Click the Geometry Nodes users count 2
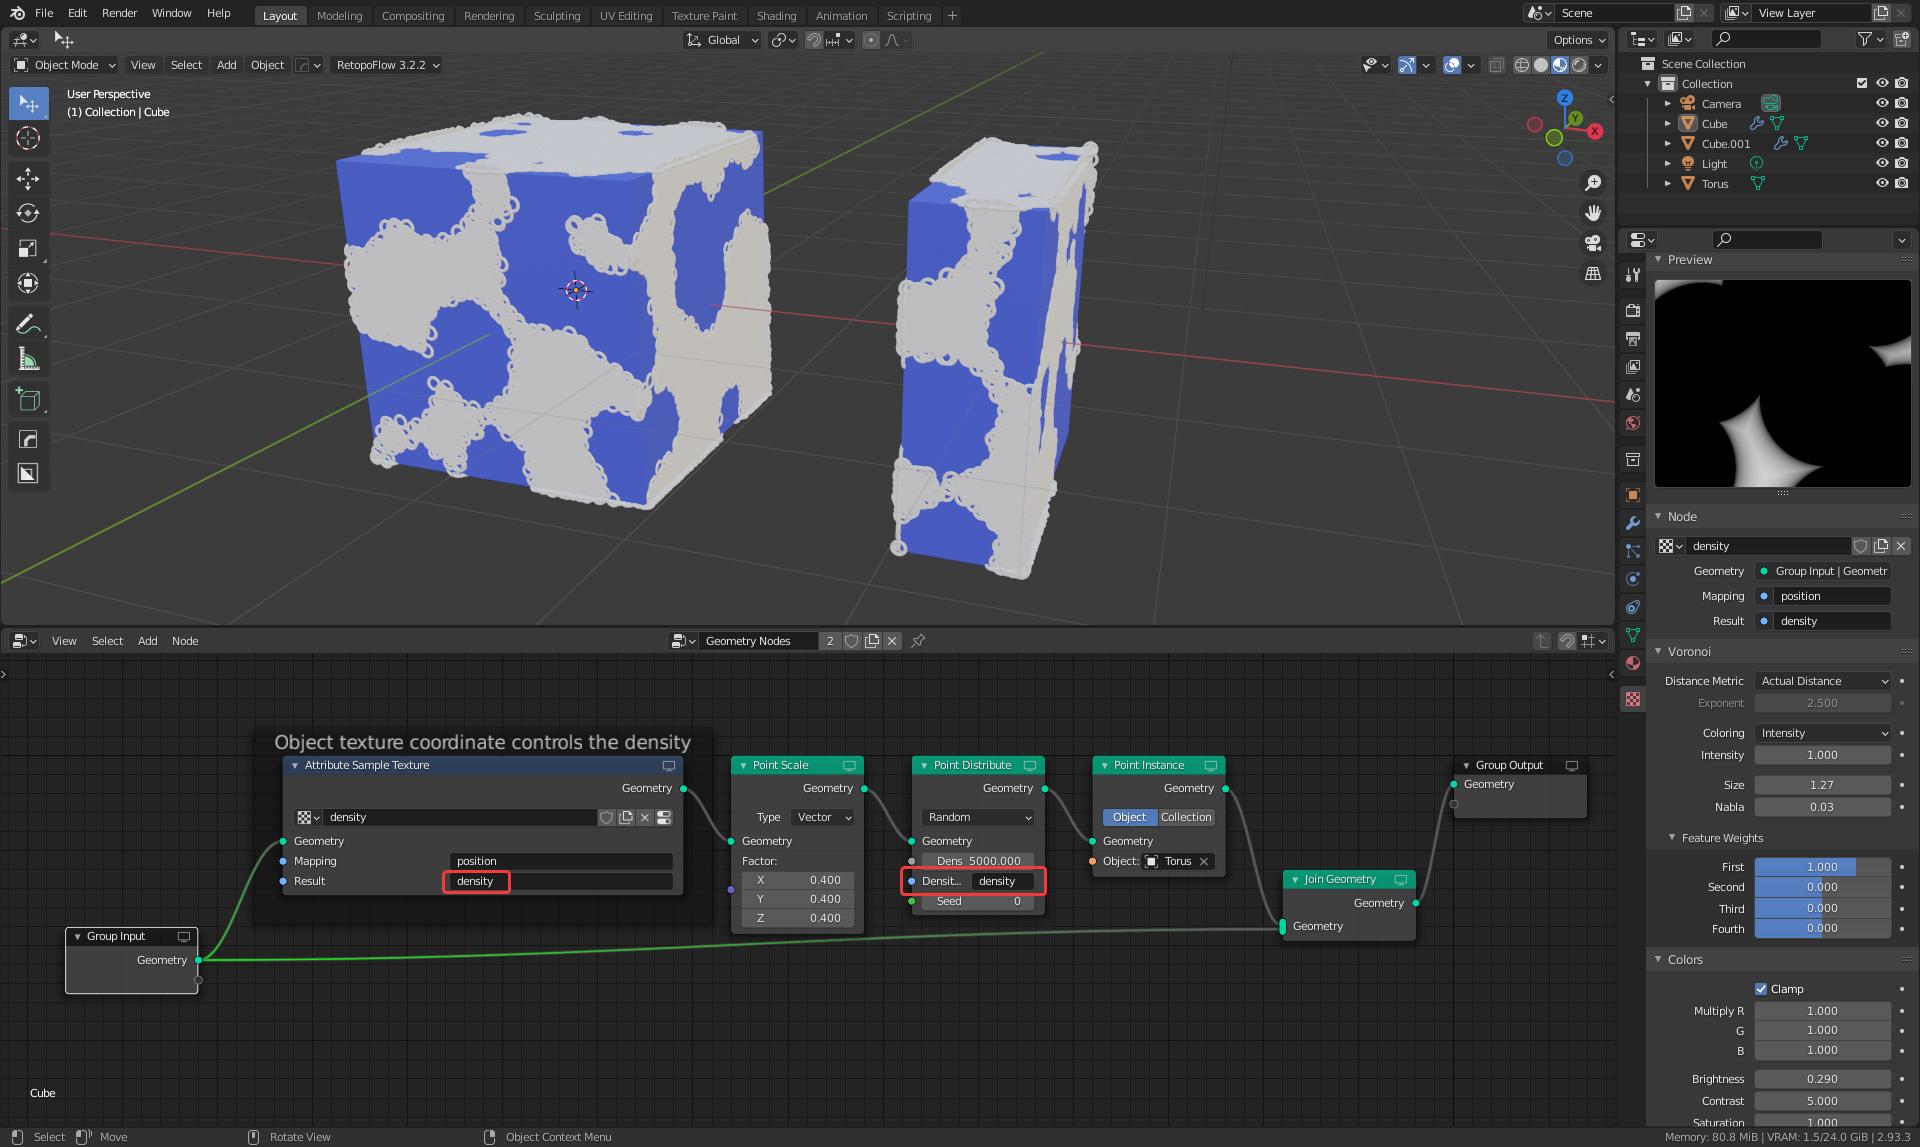The height and width of the screenshot is (1147, 1920). click(830, 641)
